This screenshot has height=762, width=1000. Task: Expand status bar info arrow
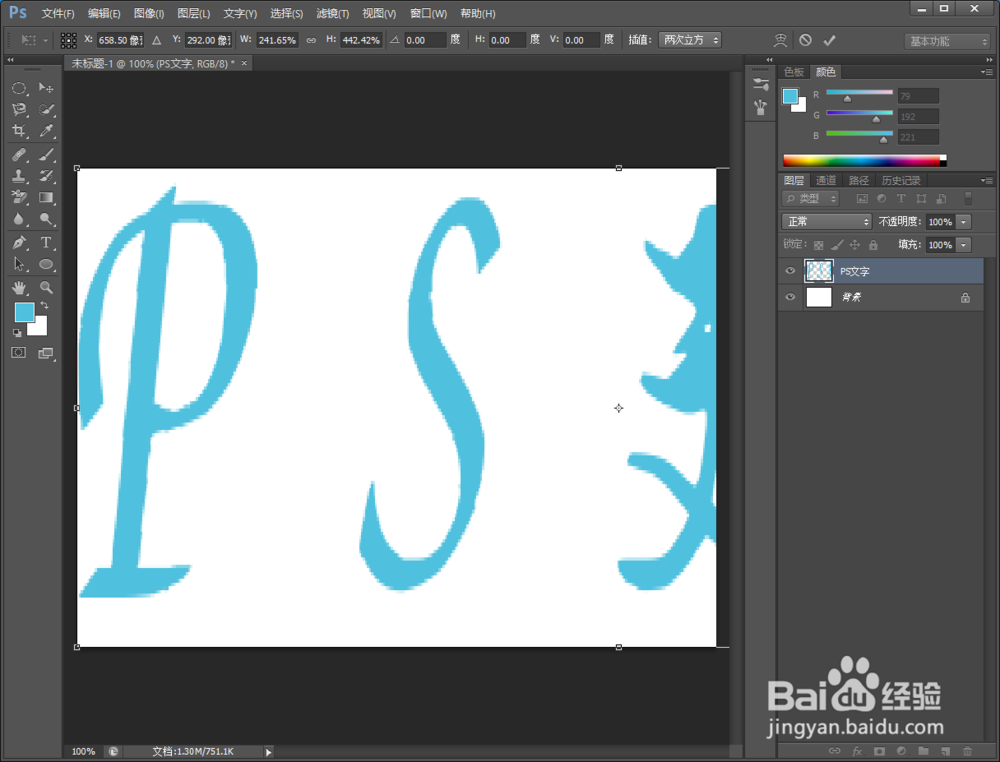(x=268, y=752)
